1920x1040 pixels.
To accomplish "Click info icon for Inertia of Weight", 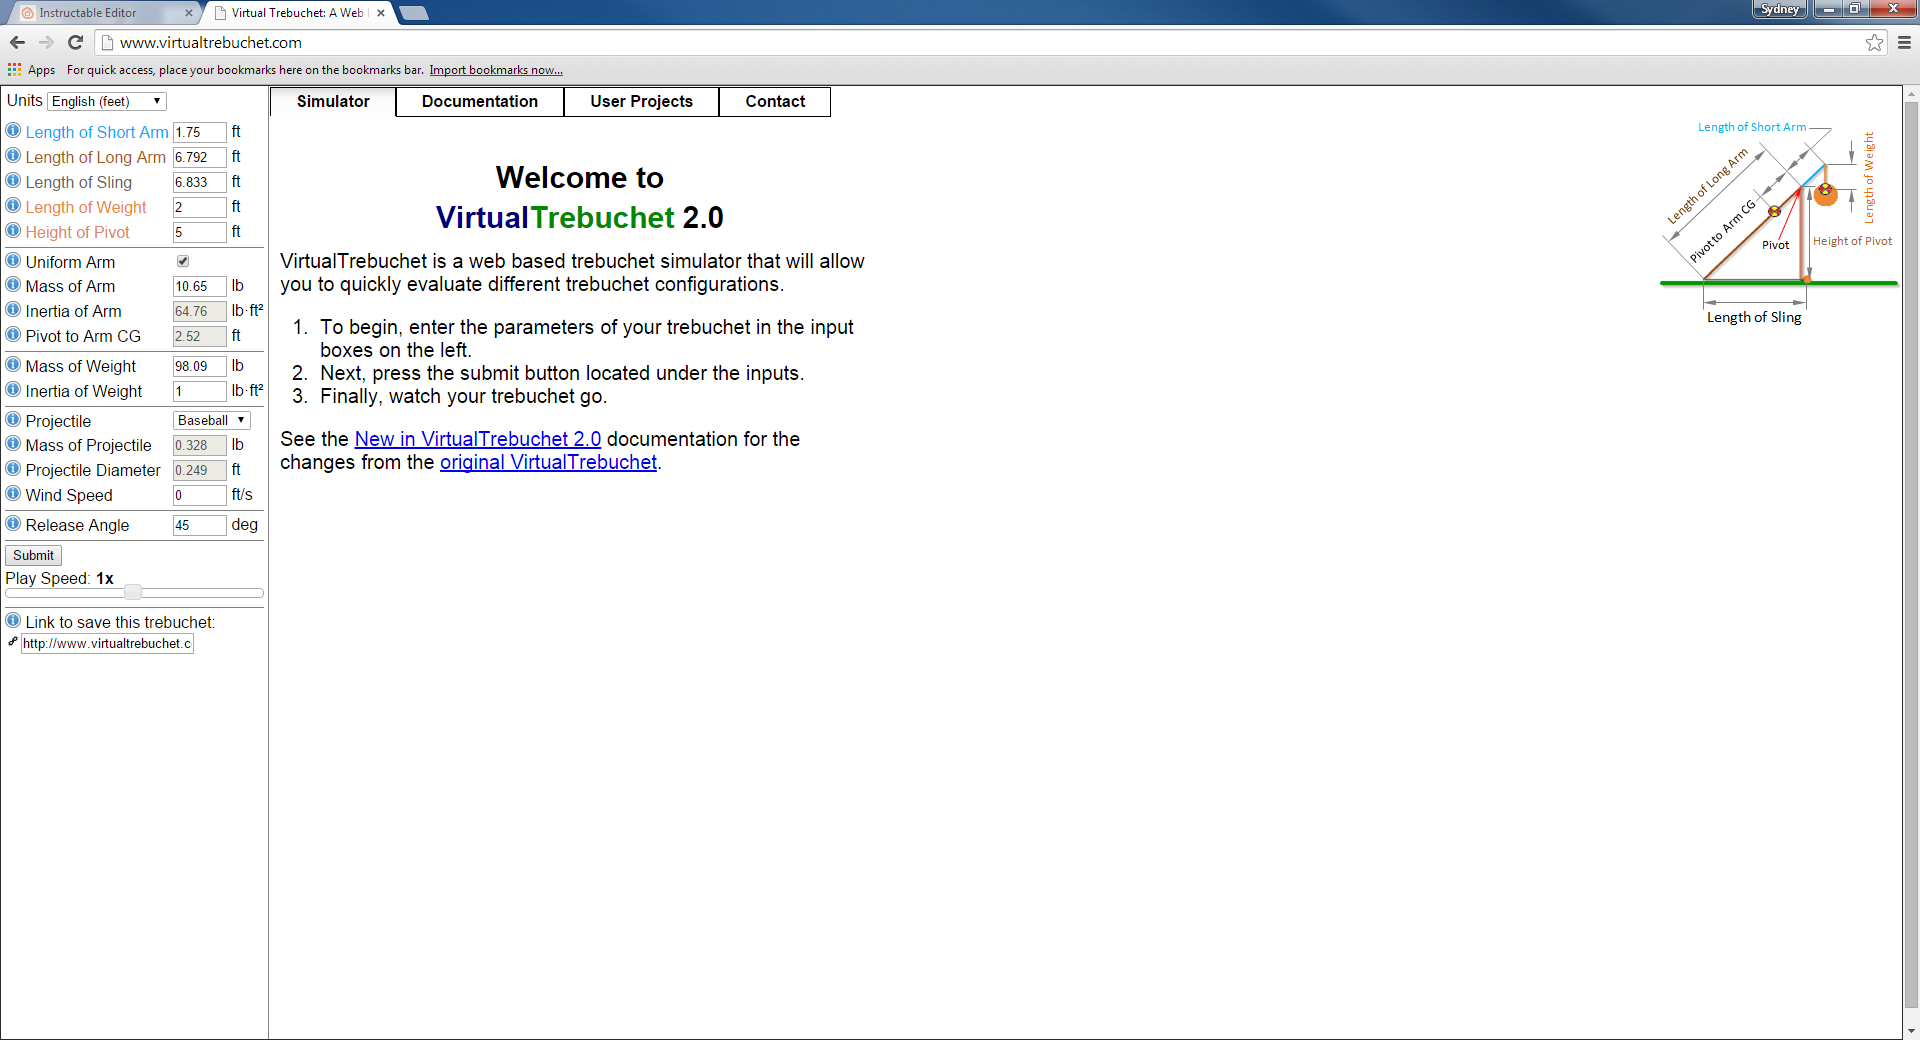I will click(13, 389).
